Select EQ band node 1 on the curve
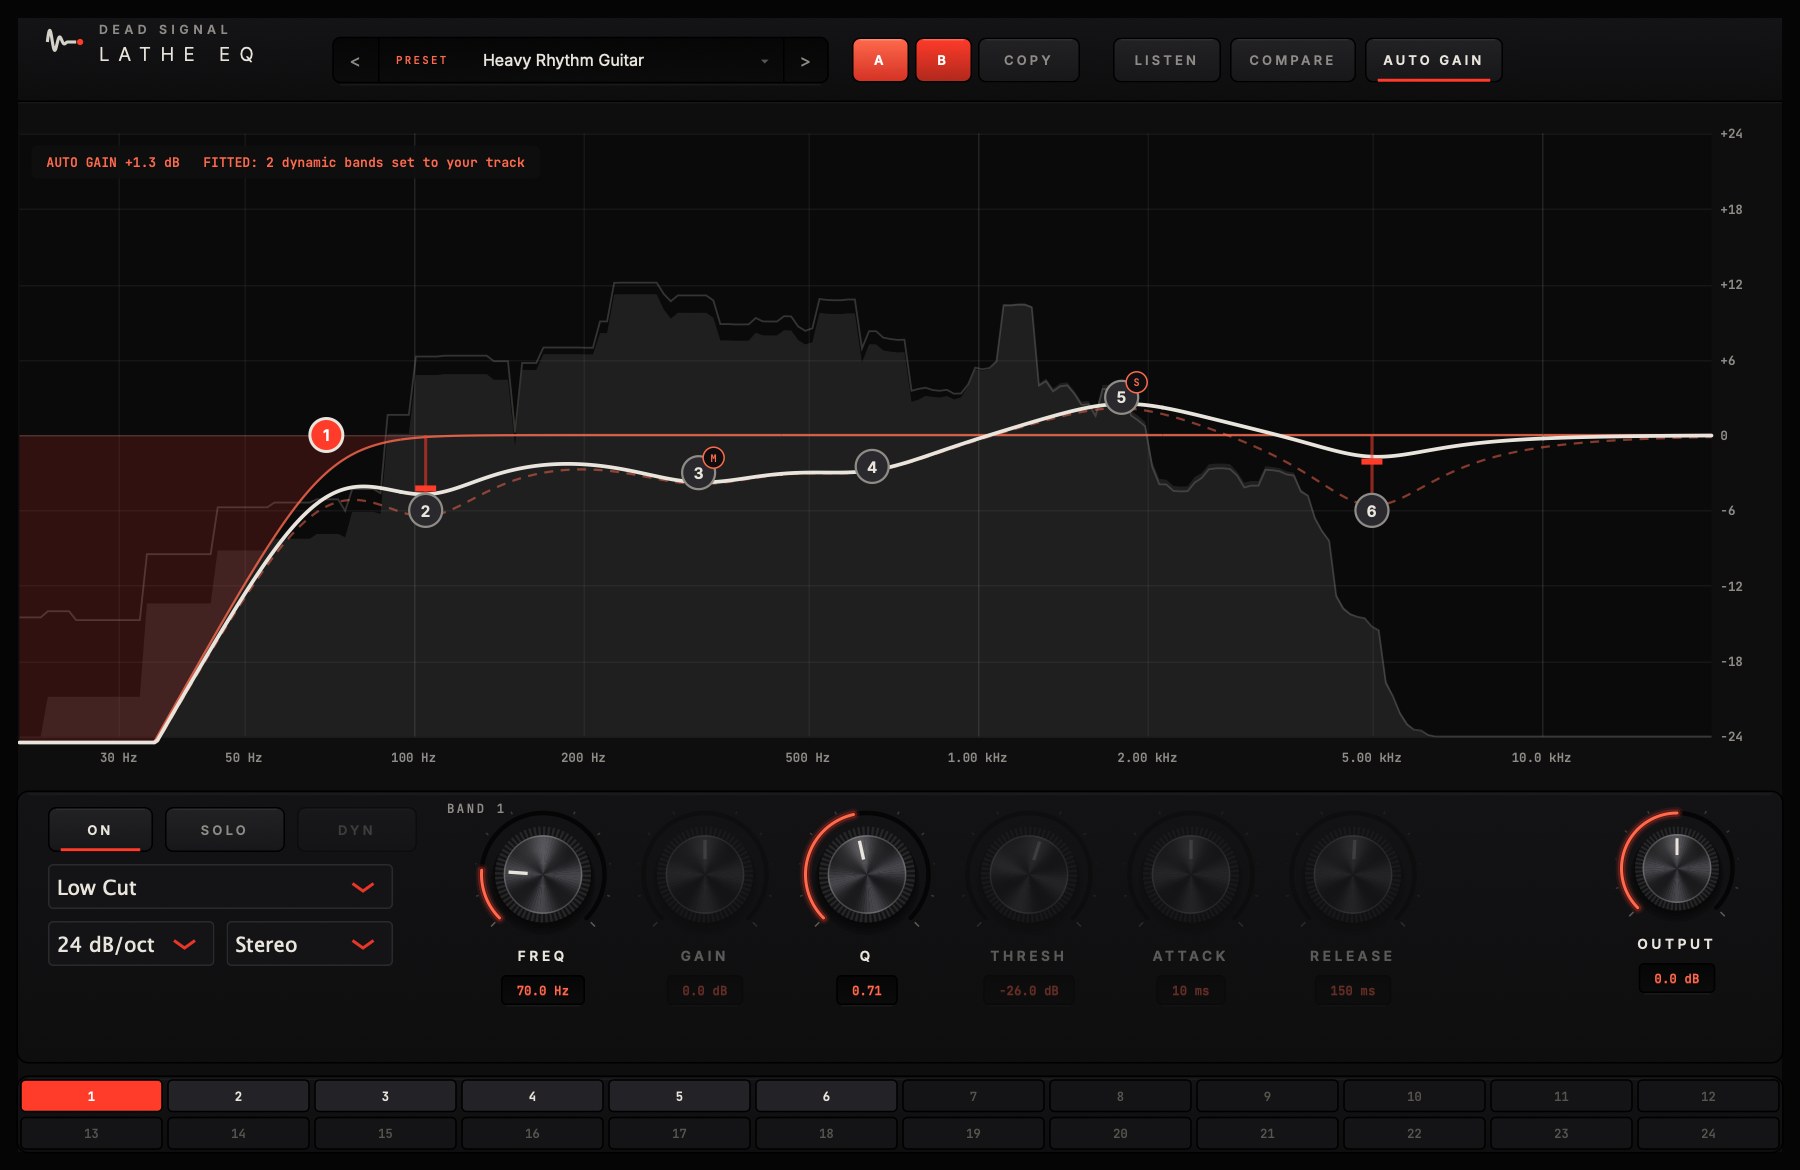1800x1170 pixels. [326, 435]
